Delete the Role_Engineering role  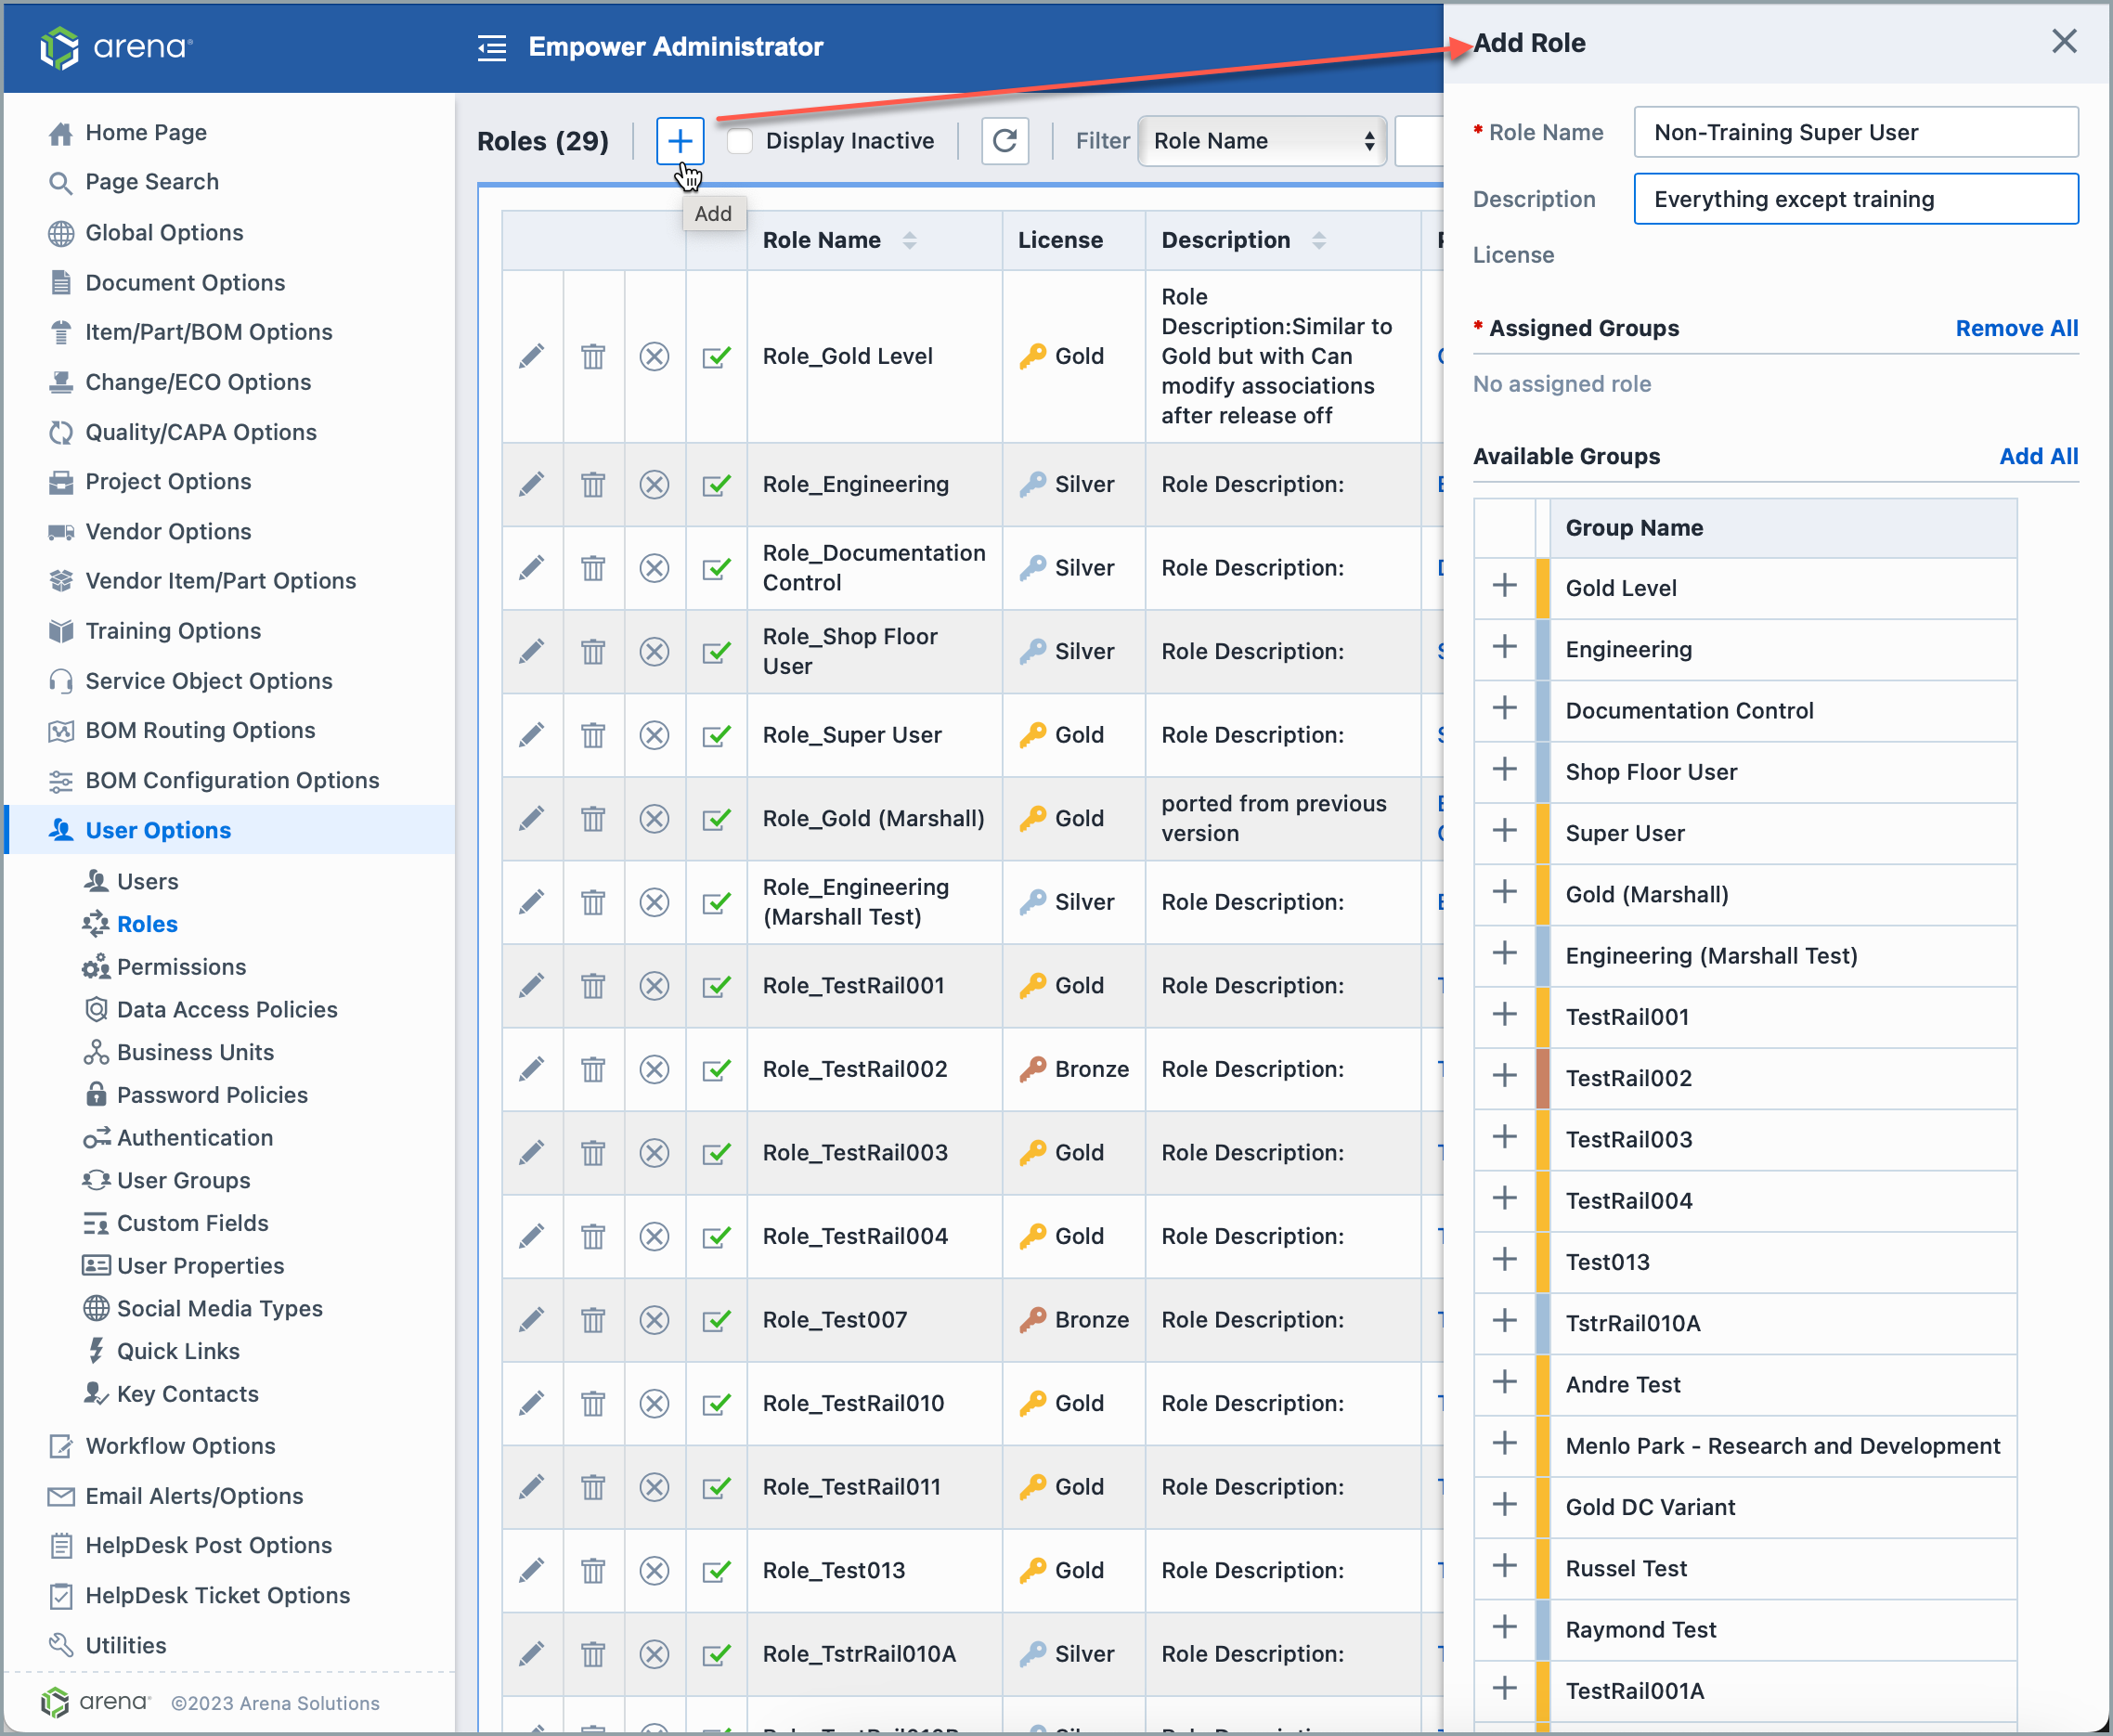coord(593,484)
